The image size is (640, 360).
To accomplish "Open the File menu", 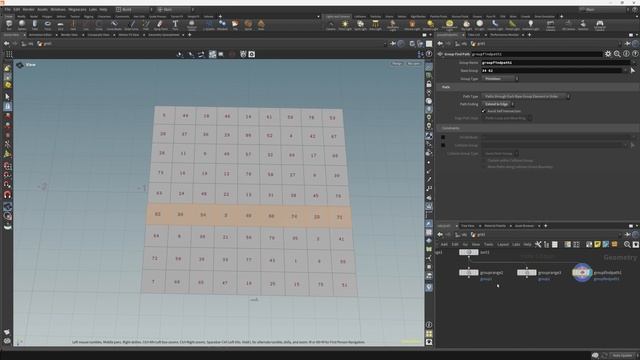I will pos(7,9).
